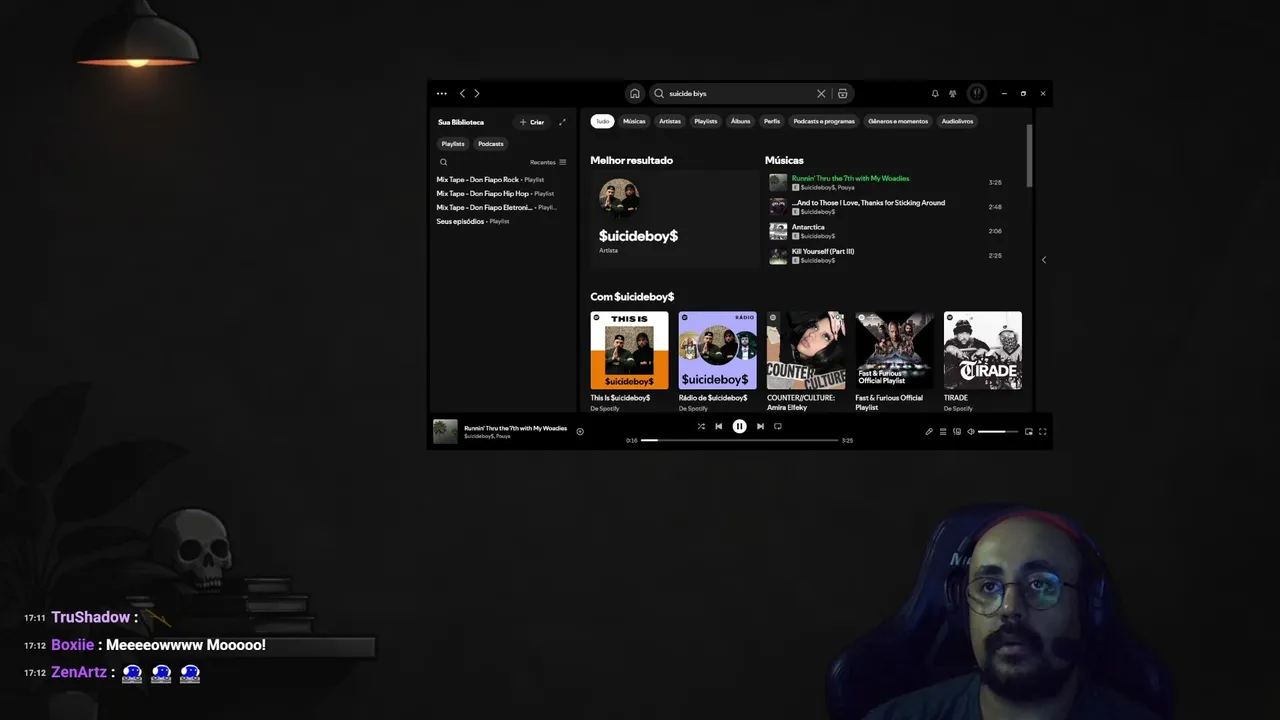Select the Audiolivros filter
This screenshot has width=1280, height=720.
(957, 121)
